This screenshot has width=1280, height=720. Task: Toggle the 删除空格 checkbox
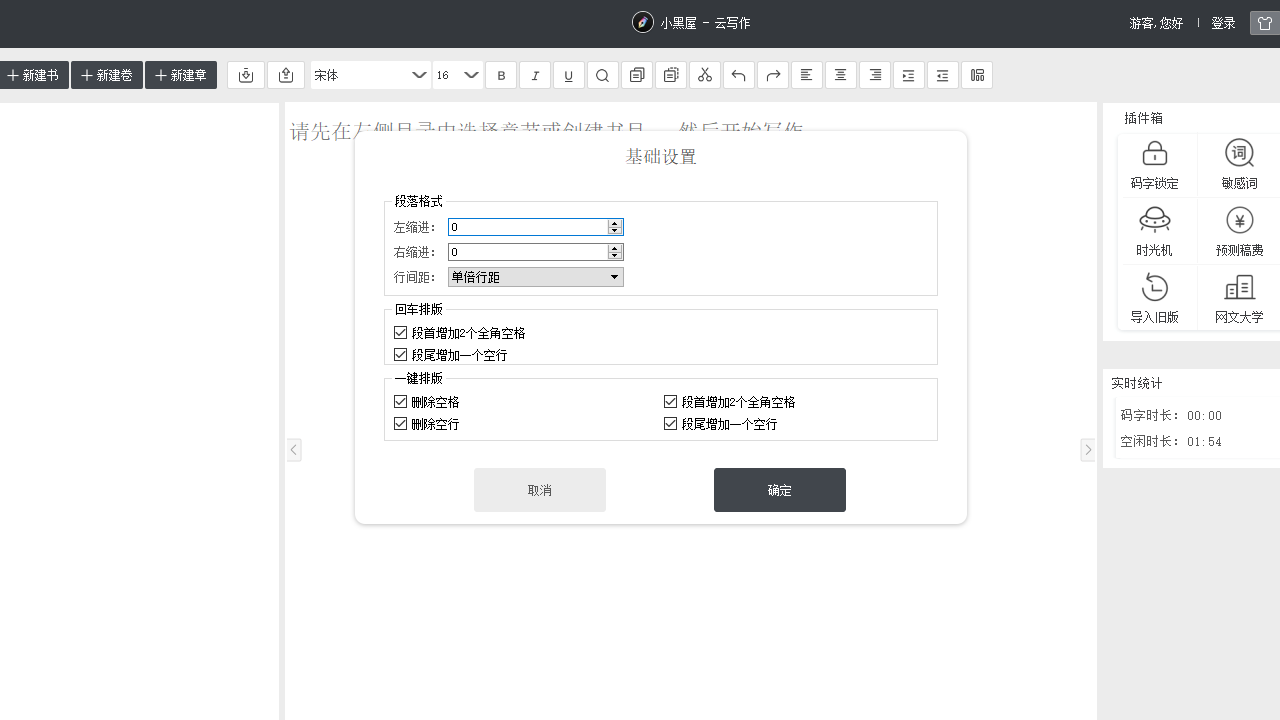(401, 402)
